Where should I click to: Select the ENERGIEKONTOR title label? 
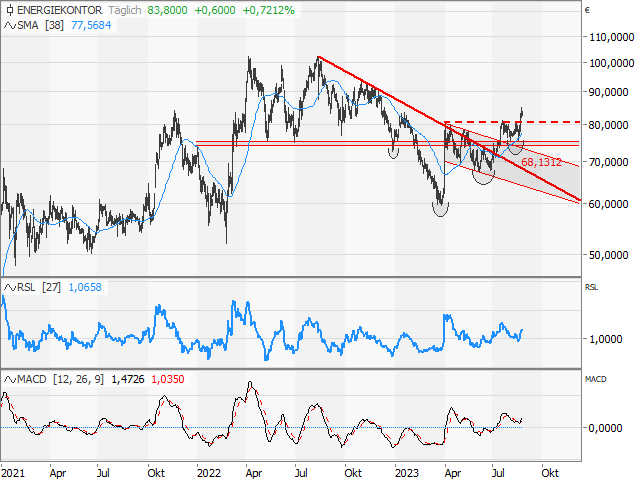pos(59,10)
